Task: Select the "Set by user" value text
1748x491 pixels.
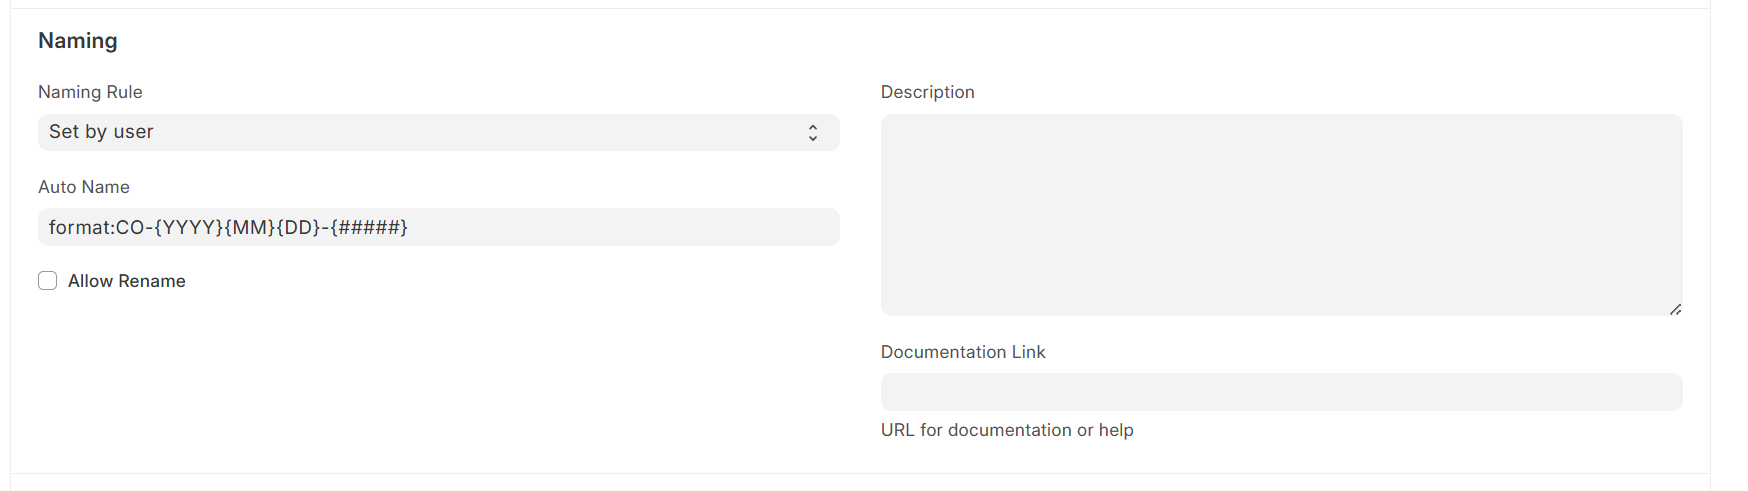Action: [x=101, y=132]
